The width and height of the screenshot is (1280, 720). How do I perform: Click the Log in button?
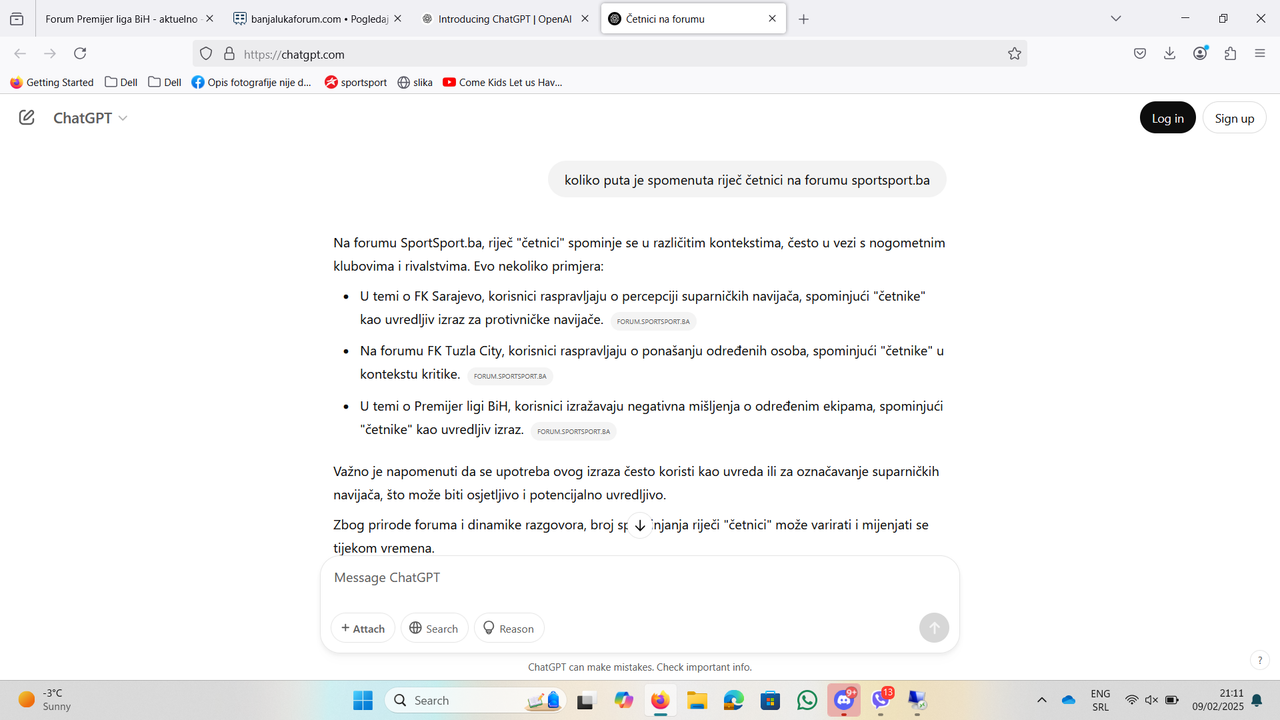1167,117
